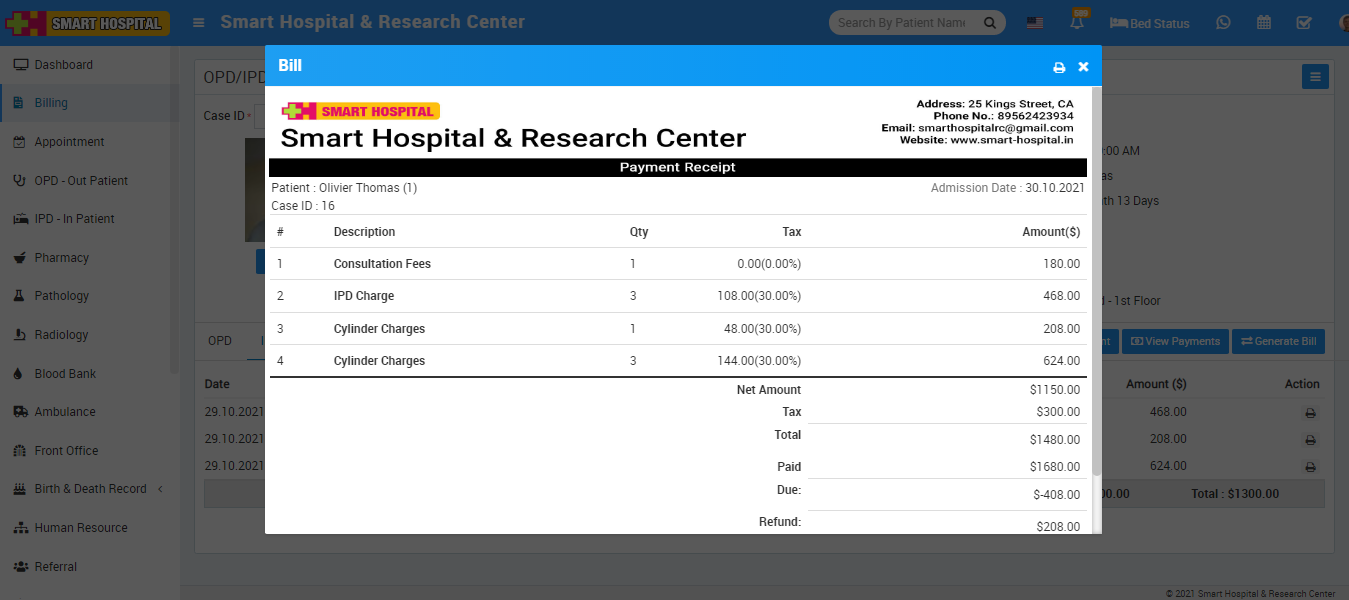Open Human Resource in the sidebar
Image resolution: width=1349 pixels, height=600 pixels.
coord(81,528)
